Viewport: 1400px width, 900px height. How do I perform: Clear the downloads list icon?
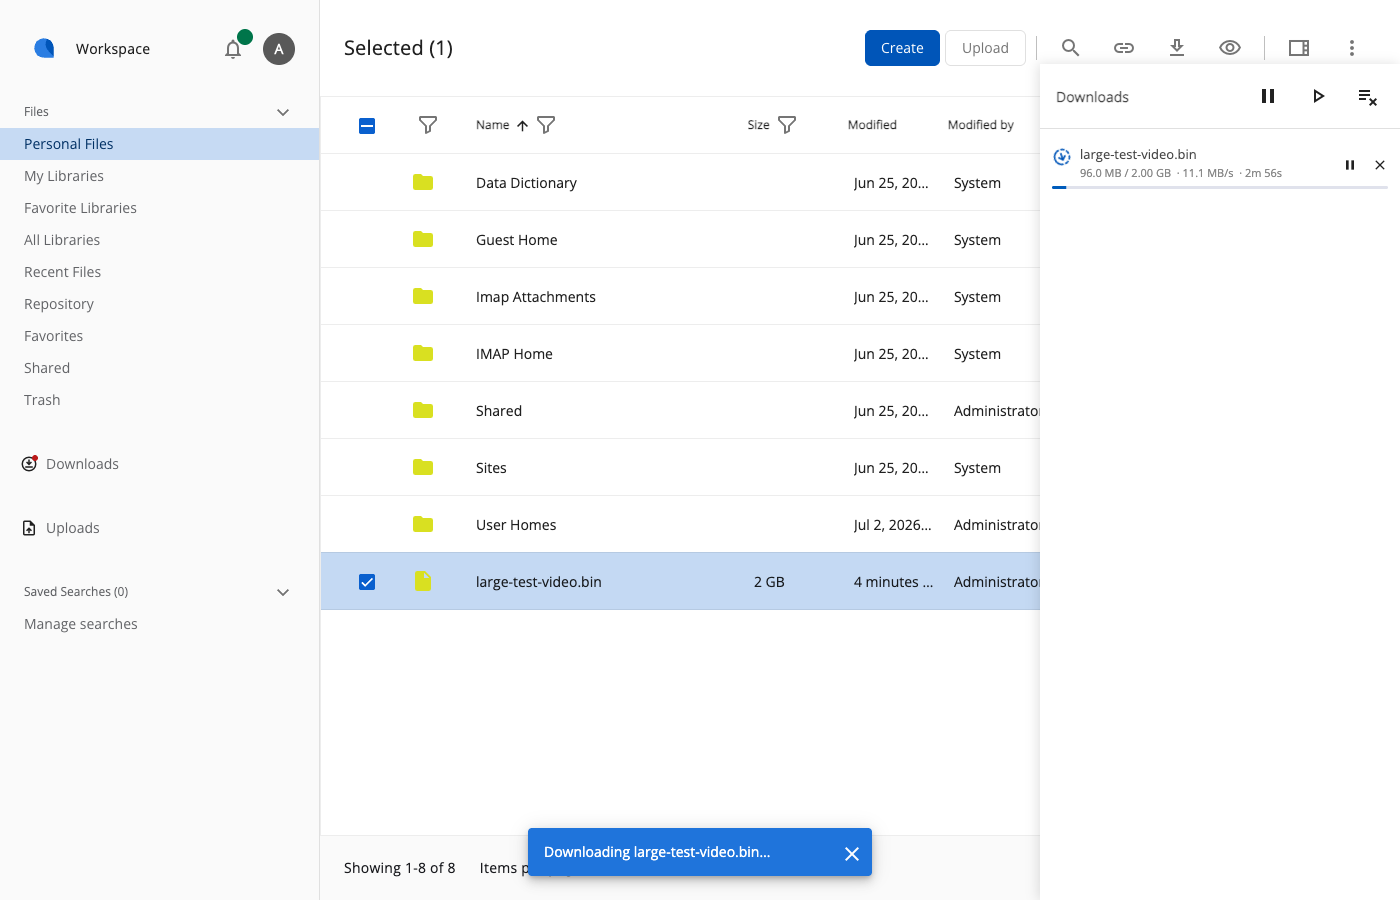tap(1368, 97)
